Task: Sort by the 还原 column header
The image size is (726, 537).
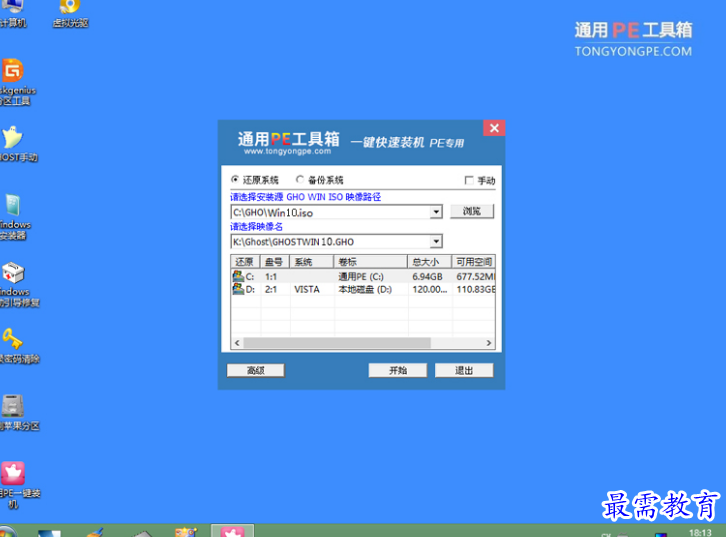Action: [x=245, y=262]
